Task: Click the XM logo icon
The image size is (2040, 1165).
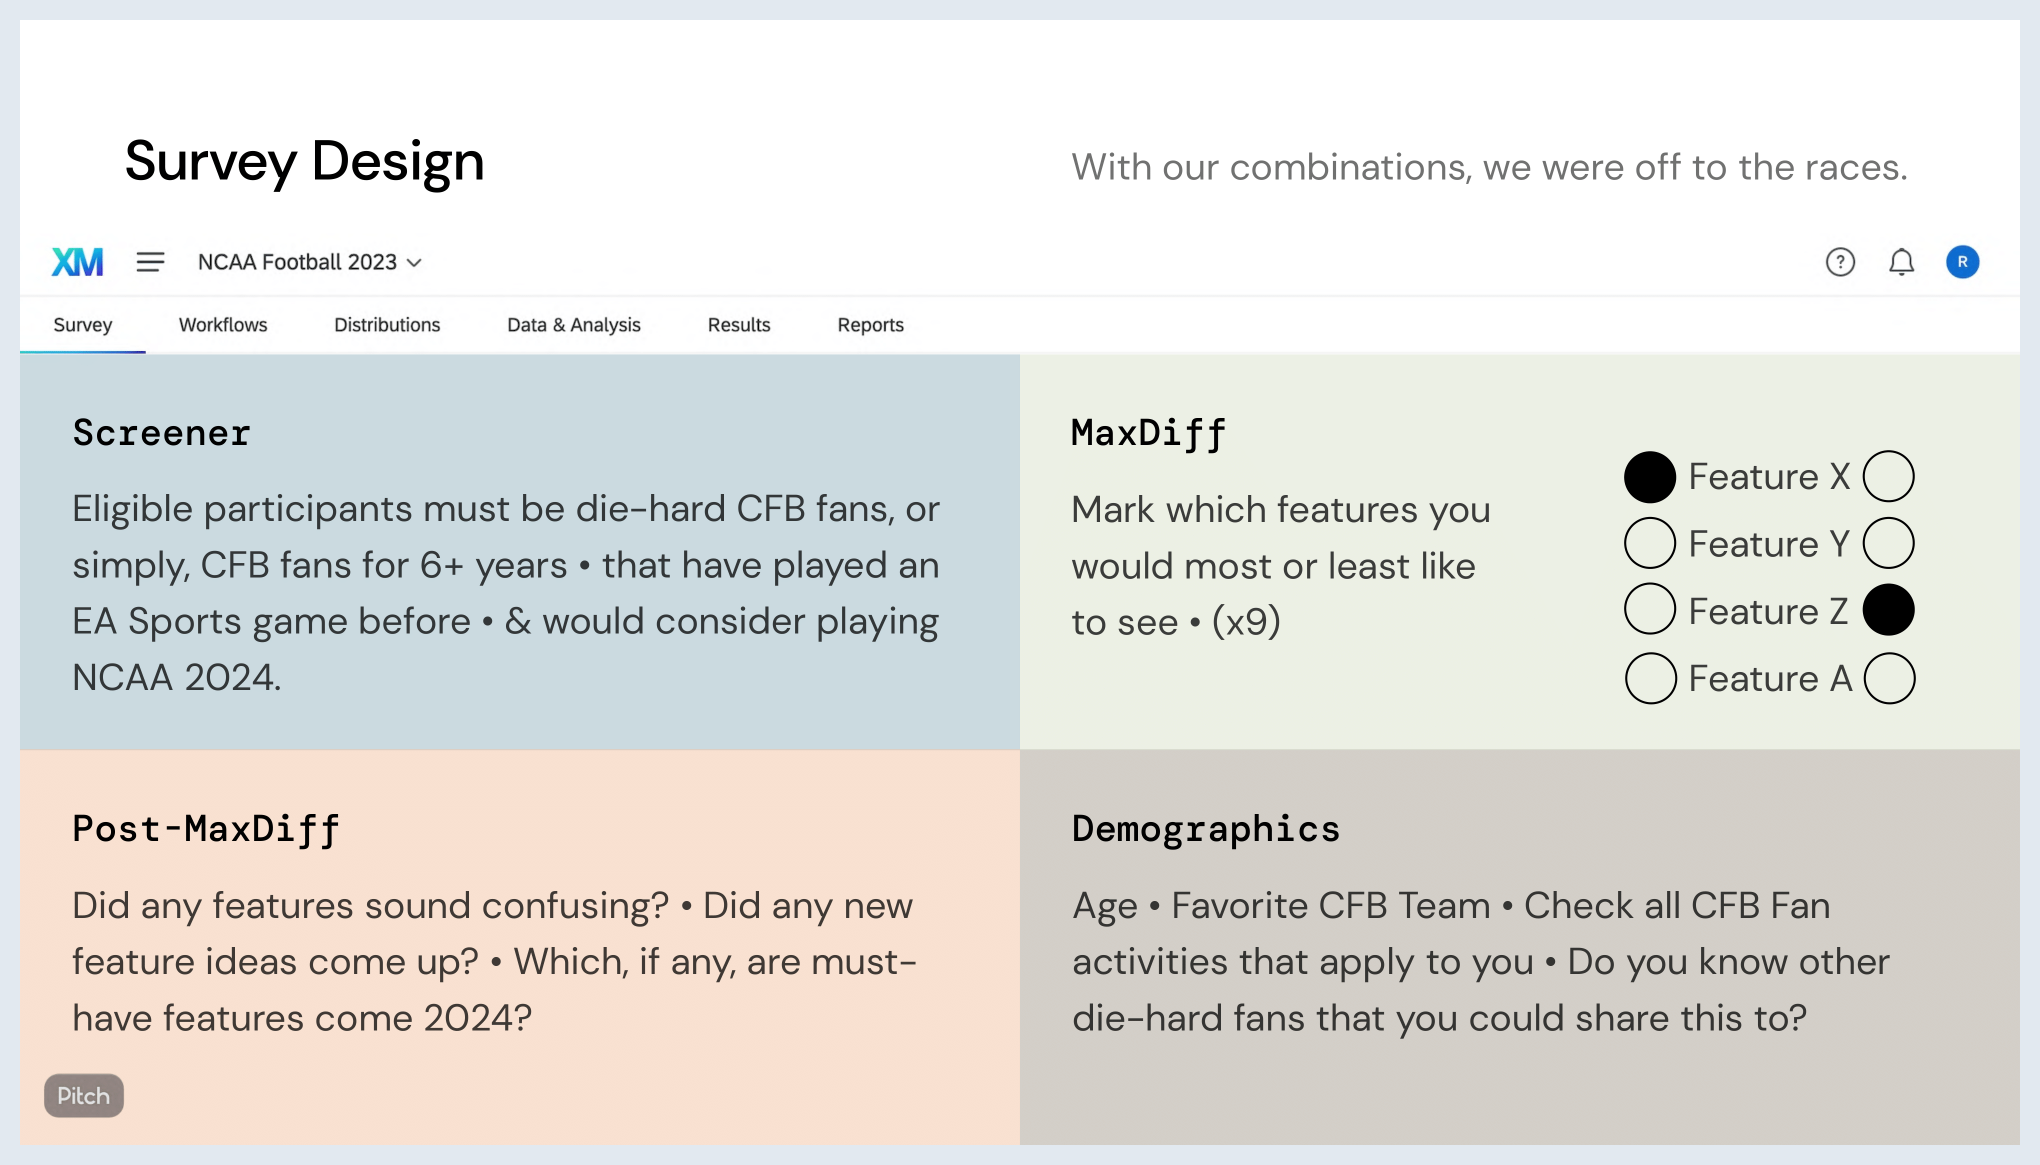Action: click(78, 261)
